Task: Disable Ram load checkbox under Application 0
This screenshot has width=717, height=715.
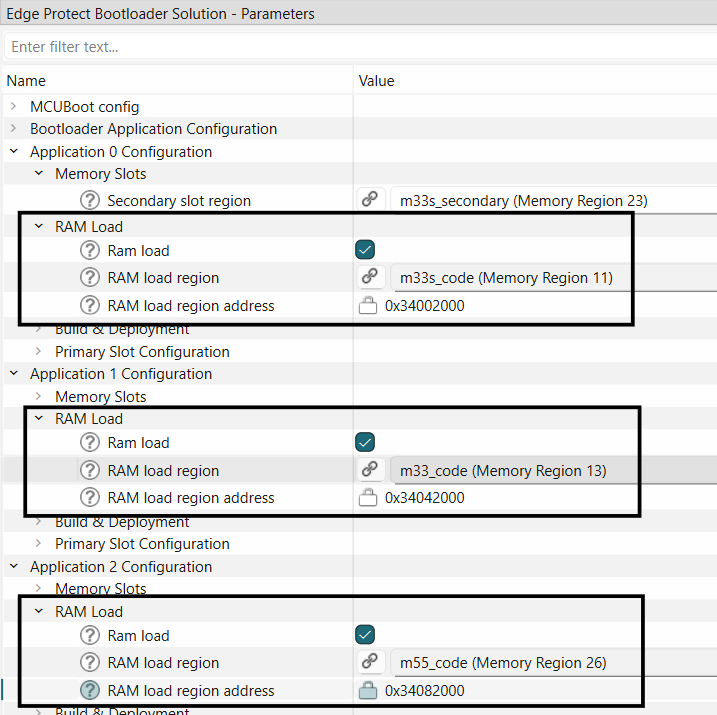Action: click(365, 250)
